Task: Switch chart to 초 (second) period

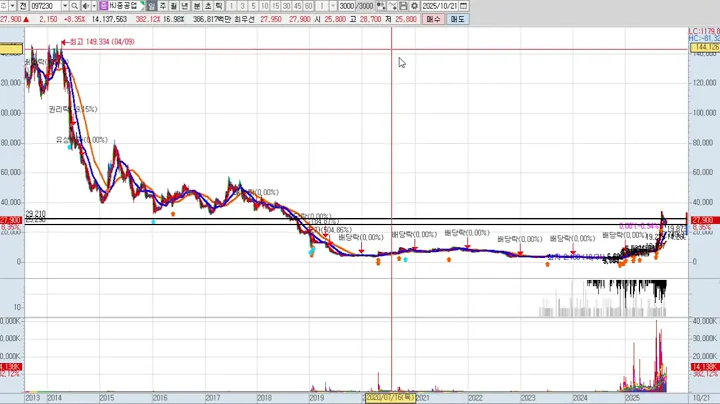Action: (x=208, y=6)
